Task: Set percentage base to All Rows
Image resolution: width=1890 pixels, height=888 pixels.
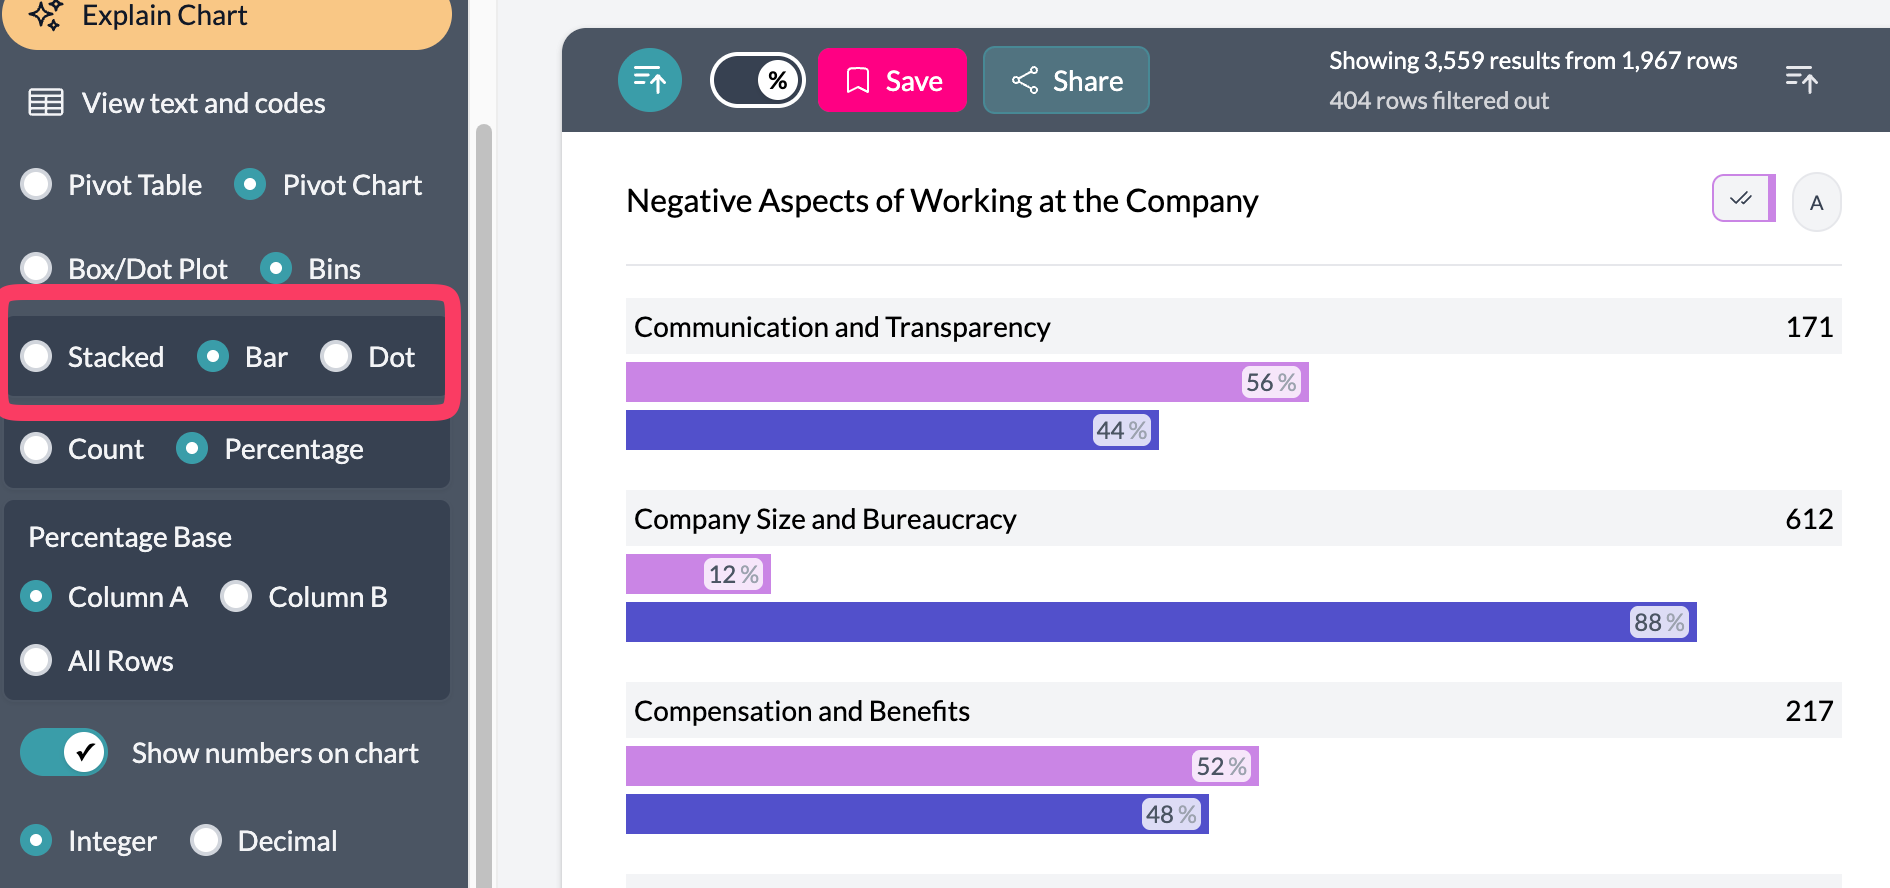Action: [x=37, y=661]
